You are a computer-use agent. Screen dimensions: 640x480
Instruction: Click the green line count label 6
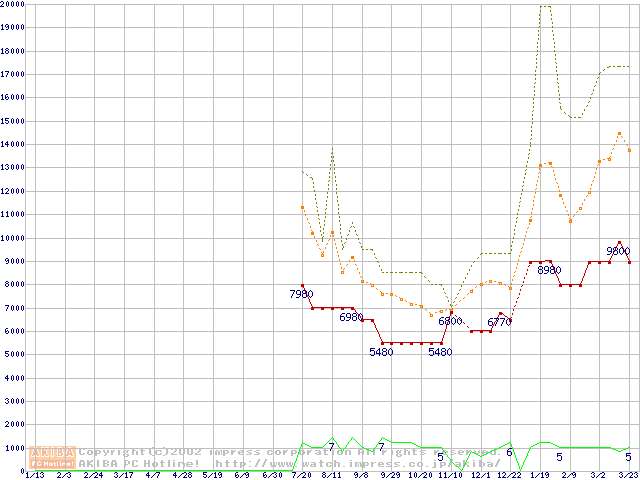pyautogui.click(x=509, y=452)
